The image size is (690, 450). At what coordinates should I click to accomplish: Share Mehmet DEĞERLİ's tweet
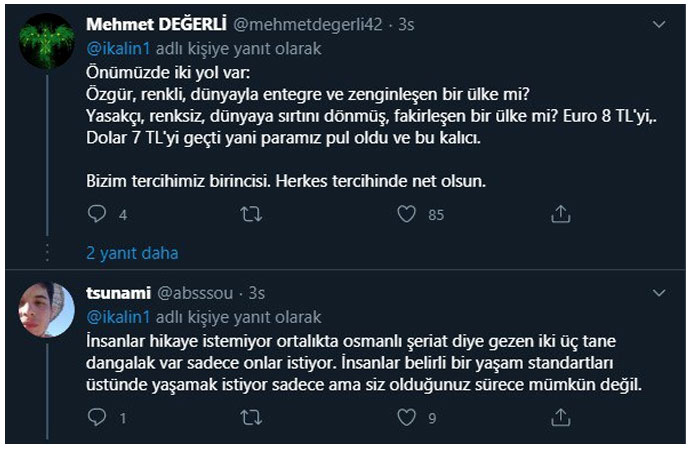click(561, 214)
